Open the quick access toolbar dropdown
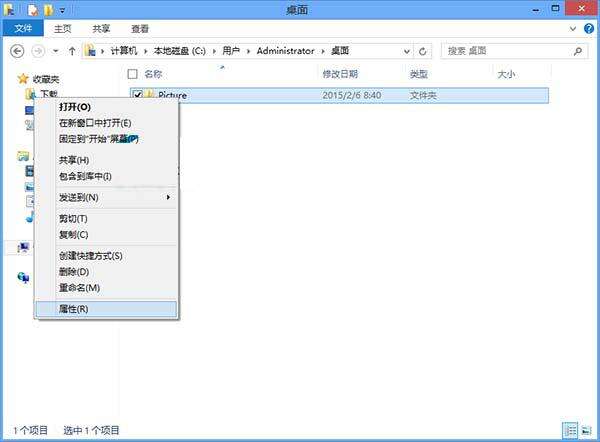This screenshot has height=442, width=600. click(x=62, y=11)
